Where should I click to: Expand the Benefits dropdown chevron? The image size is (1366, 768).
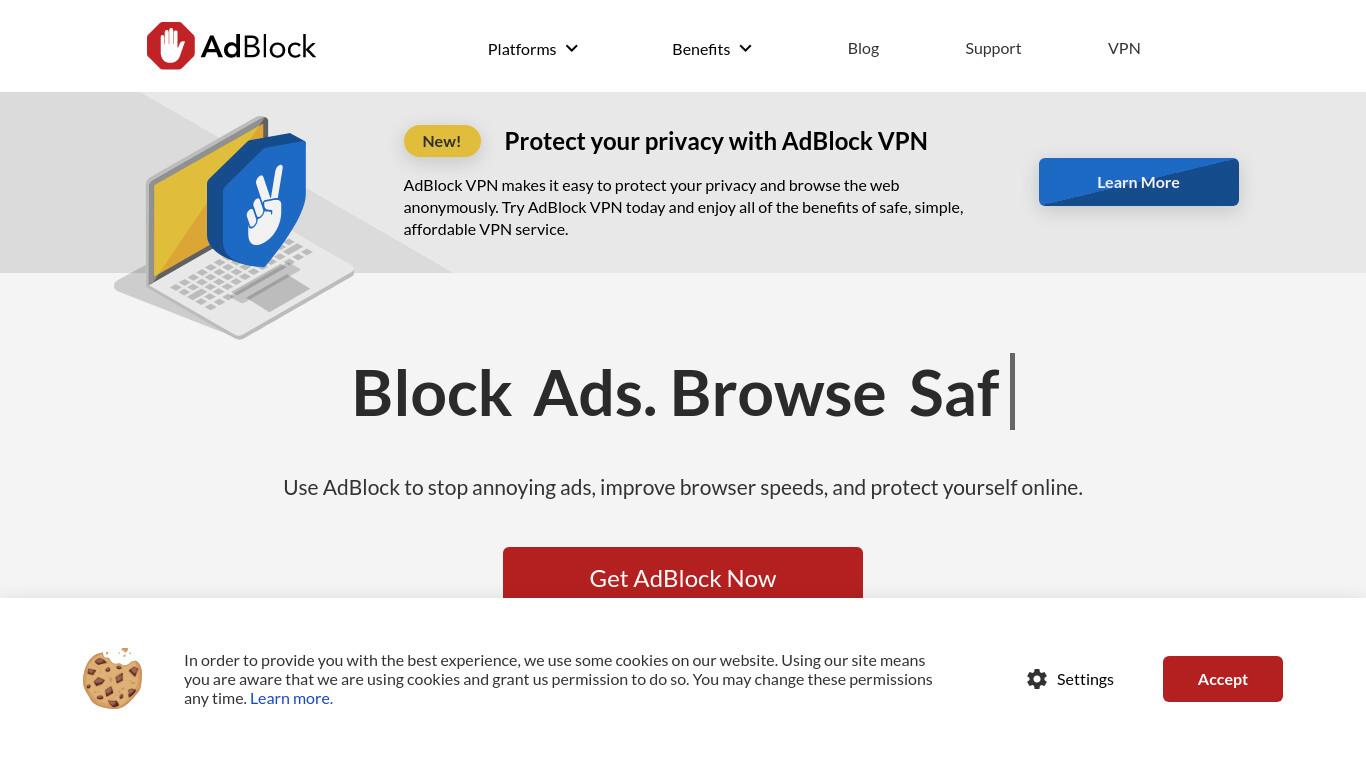(745, 48)
